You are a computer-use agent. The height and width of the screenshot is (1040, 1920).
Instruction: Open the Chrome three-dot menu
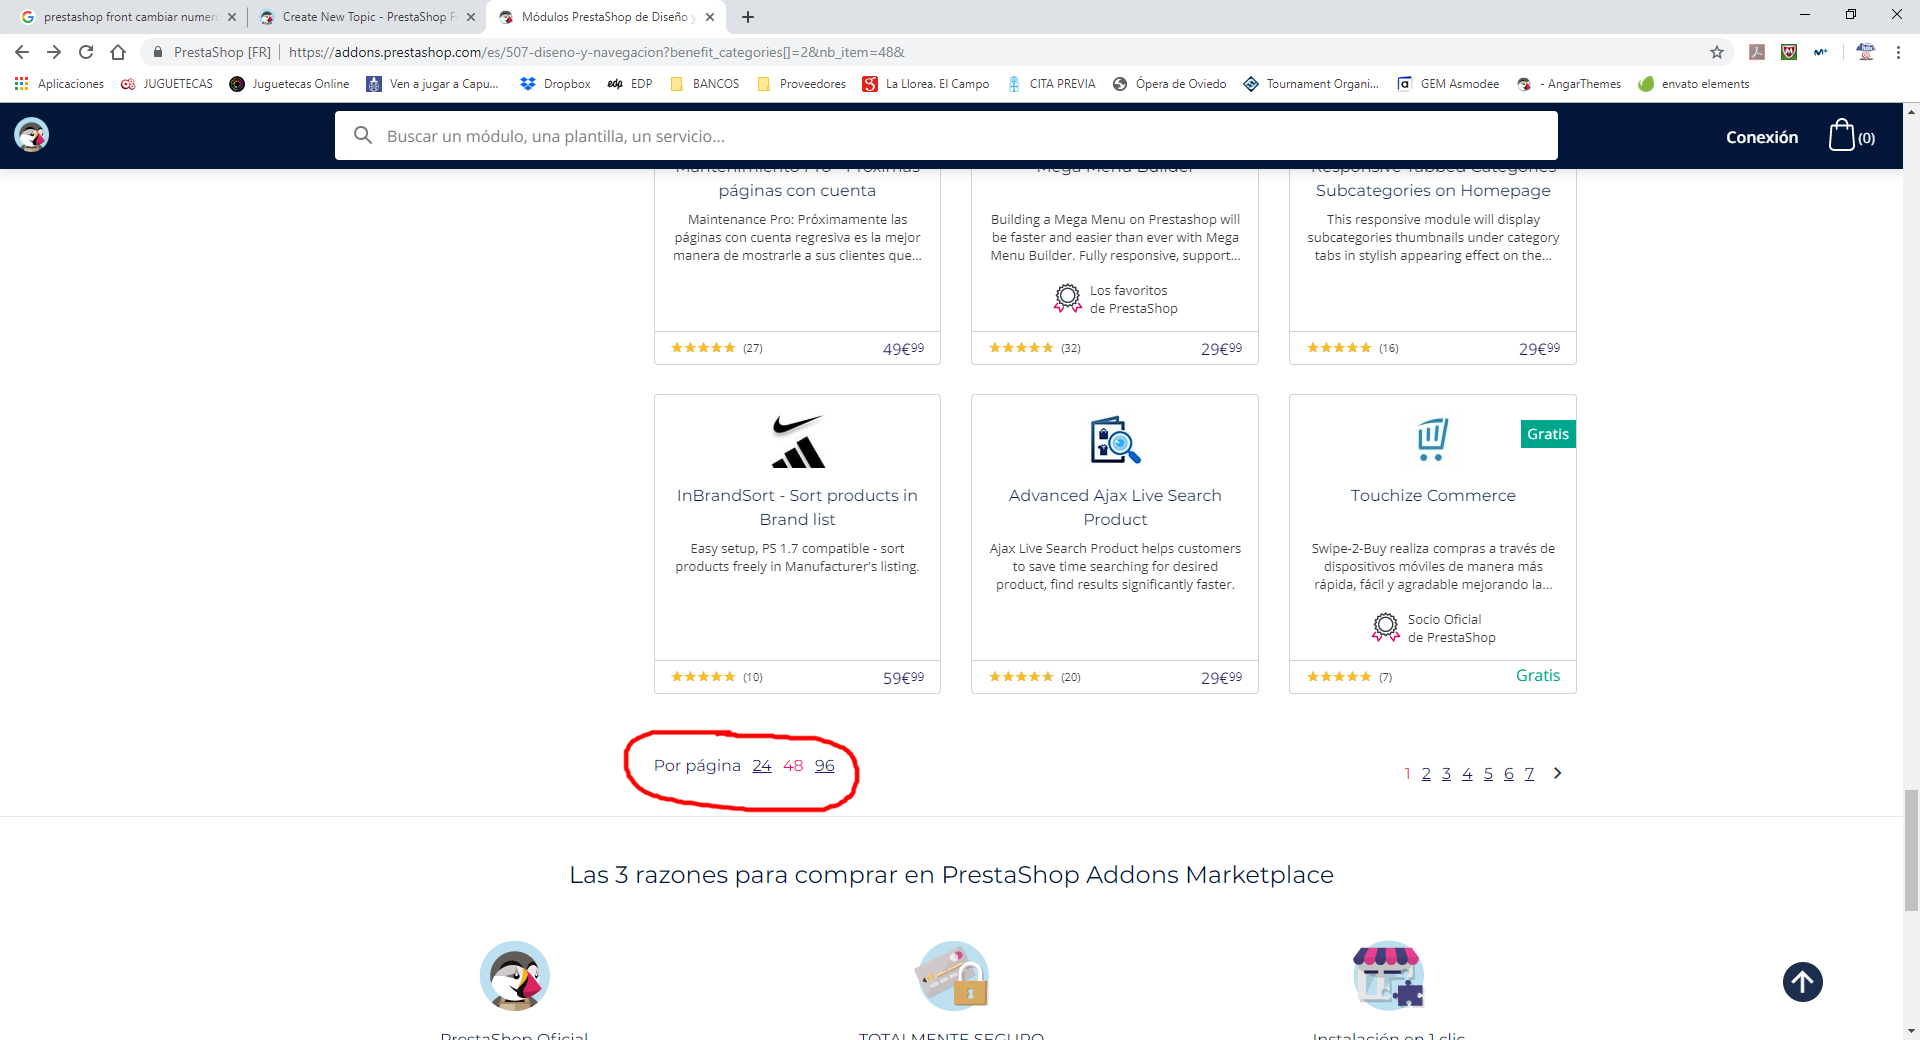tap(1898, 52)
